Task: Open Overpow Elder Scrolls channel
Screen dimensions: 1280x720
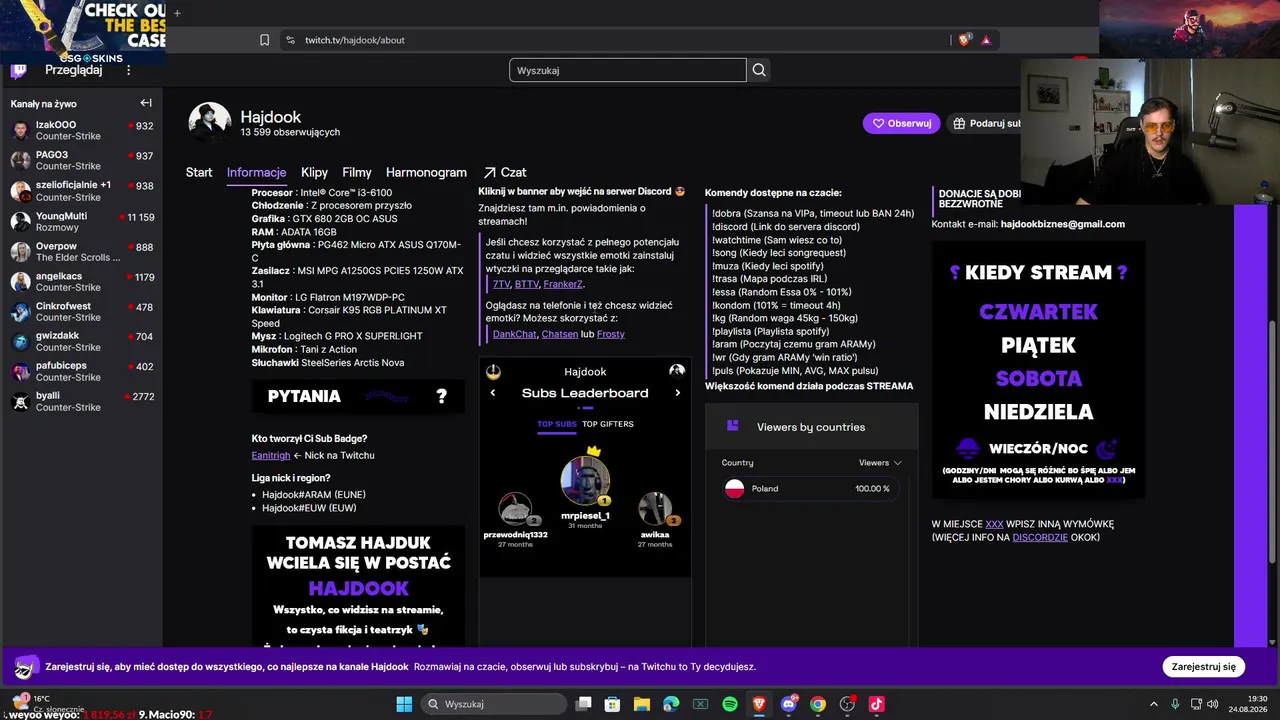Action: click(82, 251)
